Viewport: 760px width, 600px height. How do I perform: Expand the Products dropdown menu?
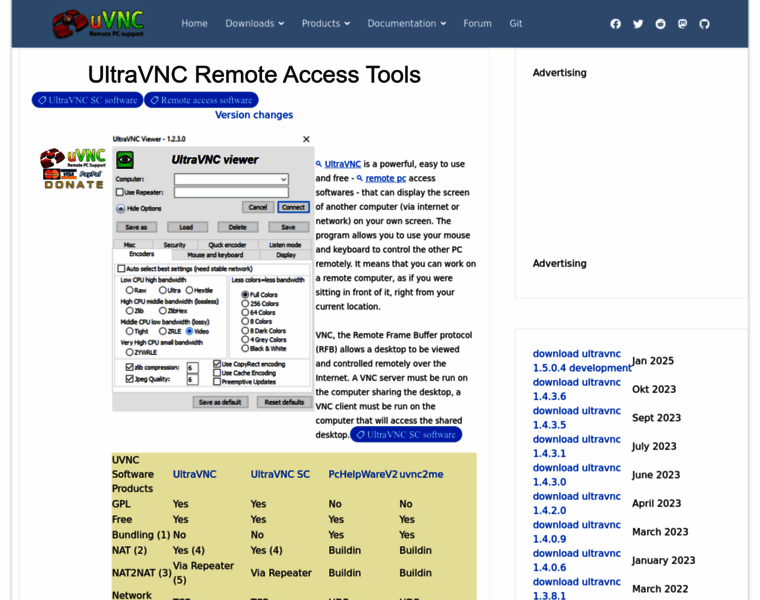[x=326, y=24]
